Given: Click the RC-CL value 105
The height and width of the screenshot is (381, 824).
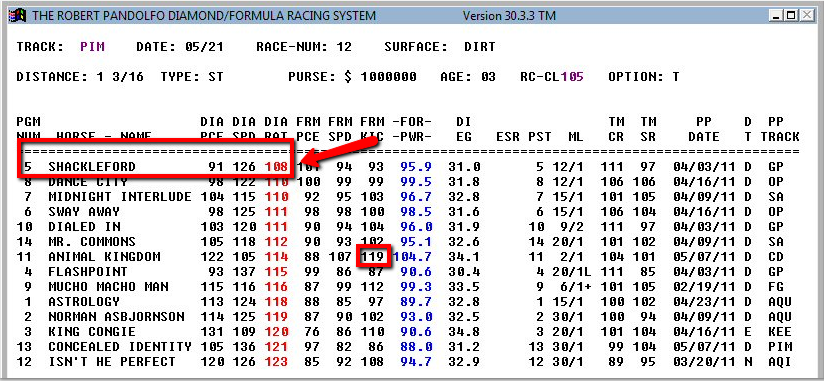Looking at the screenshot, I should click(x=572, y=77).
